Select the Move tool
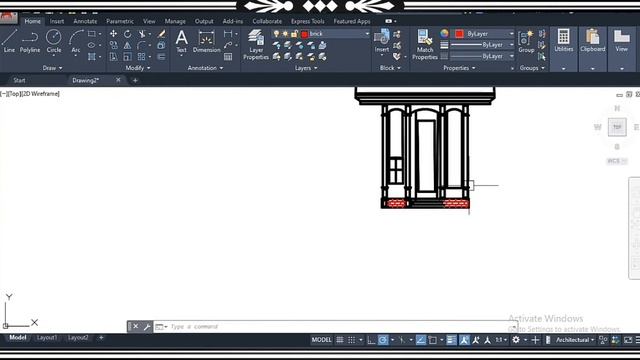Viewport: 640px width, 360px height. click(113, 34)
